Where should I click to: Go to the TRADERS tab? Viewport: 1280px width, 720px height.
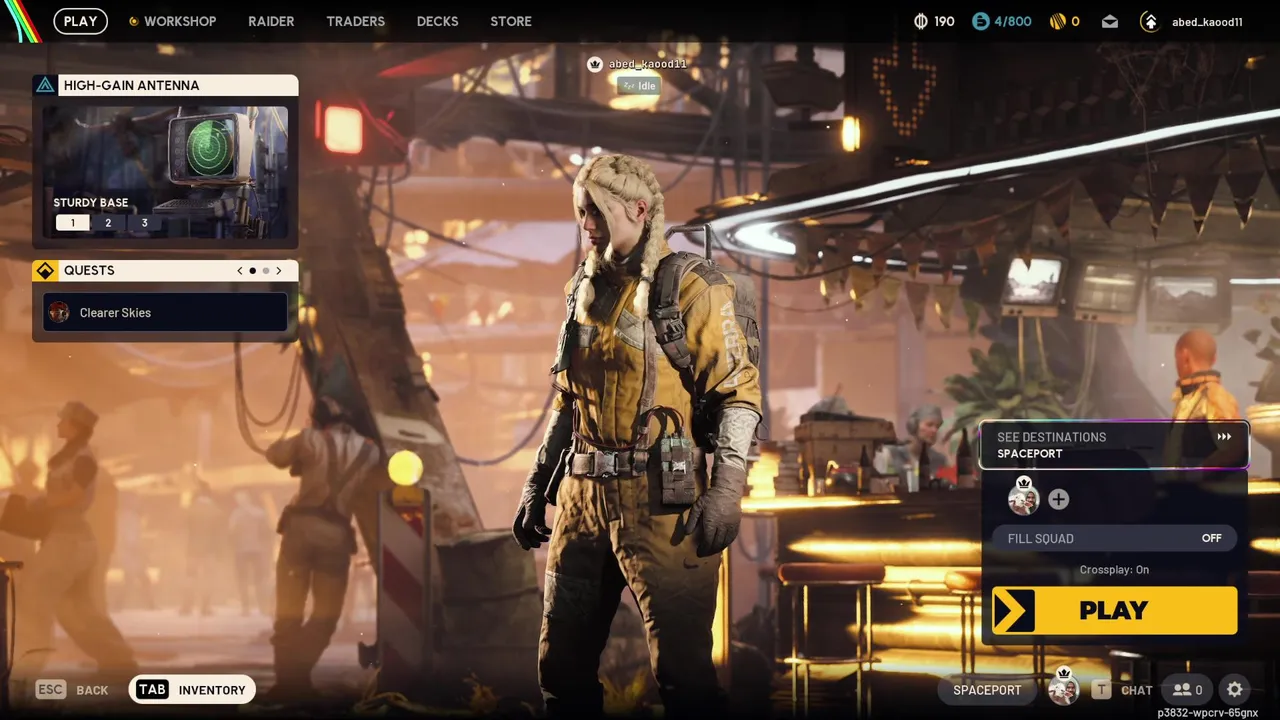pyautogui.click(x=355, y=21)
